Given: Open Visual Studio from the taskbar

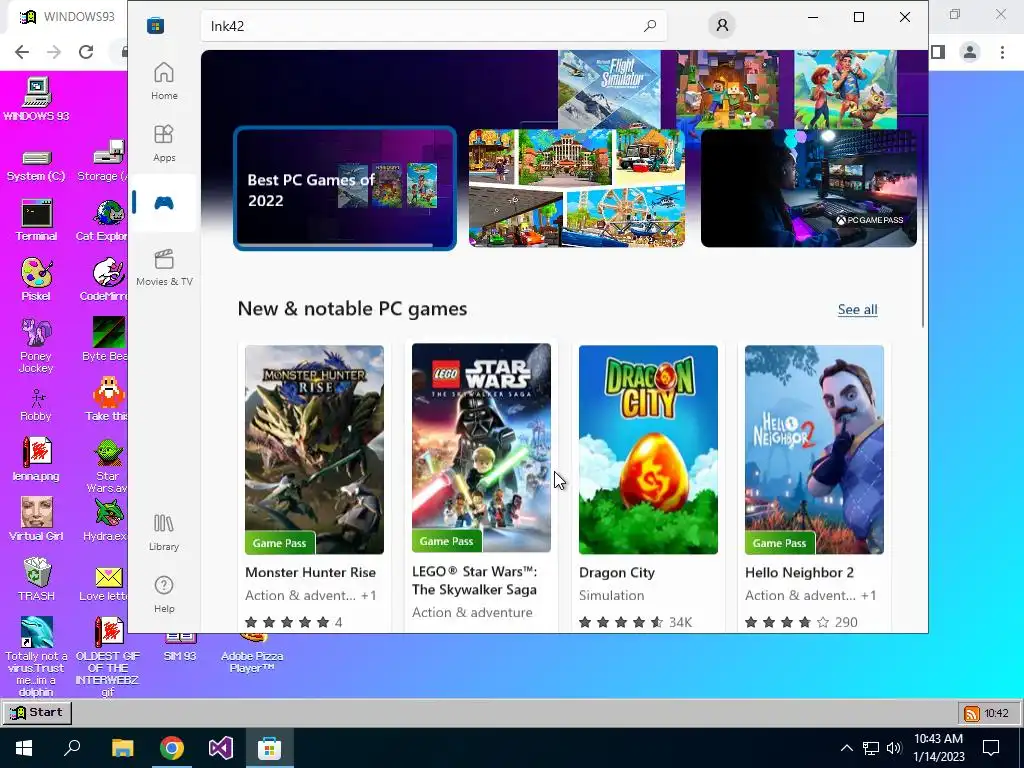Looking at the screenshot, I should coord(221,748).
